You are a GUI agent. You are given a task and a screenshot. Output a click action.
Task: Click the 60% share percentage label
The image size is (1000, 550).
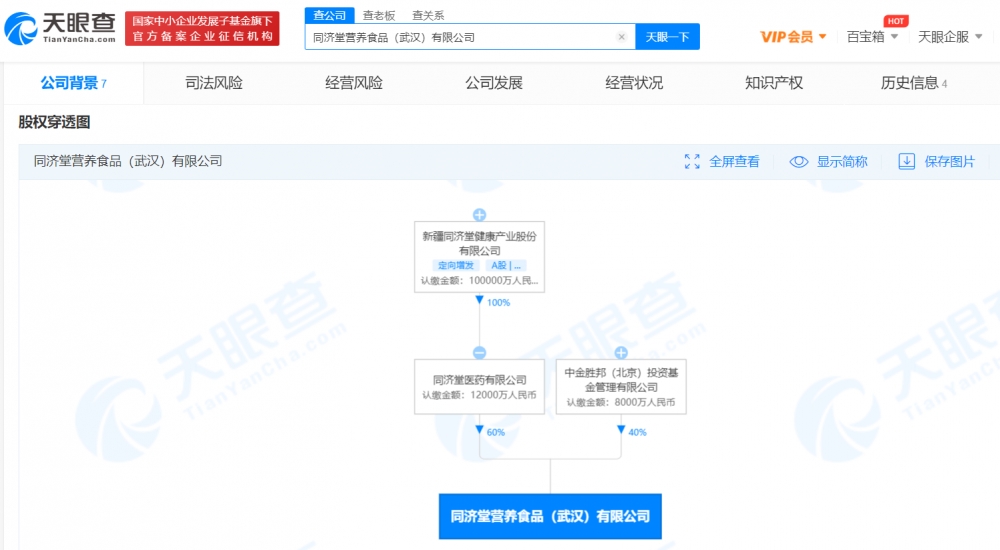pos(496,432)
